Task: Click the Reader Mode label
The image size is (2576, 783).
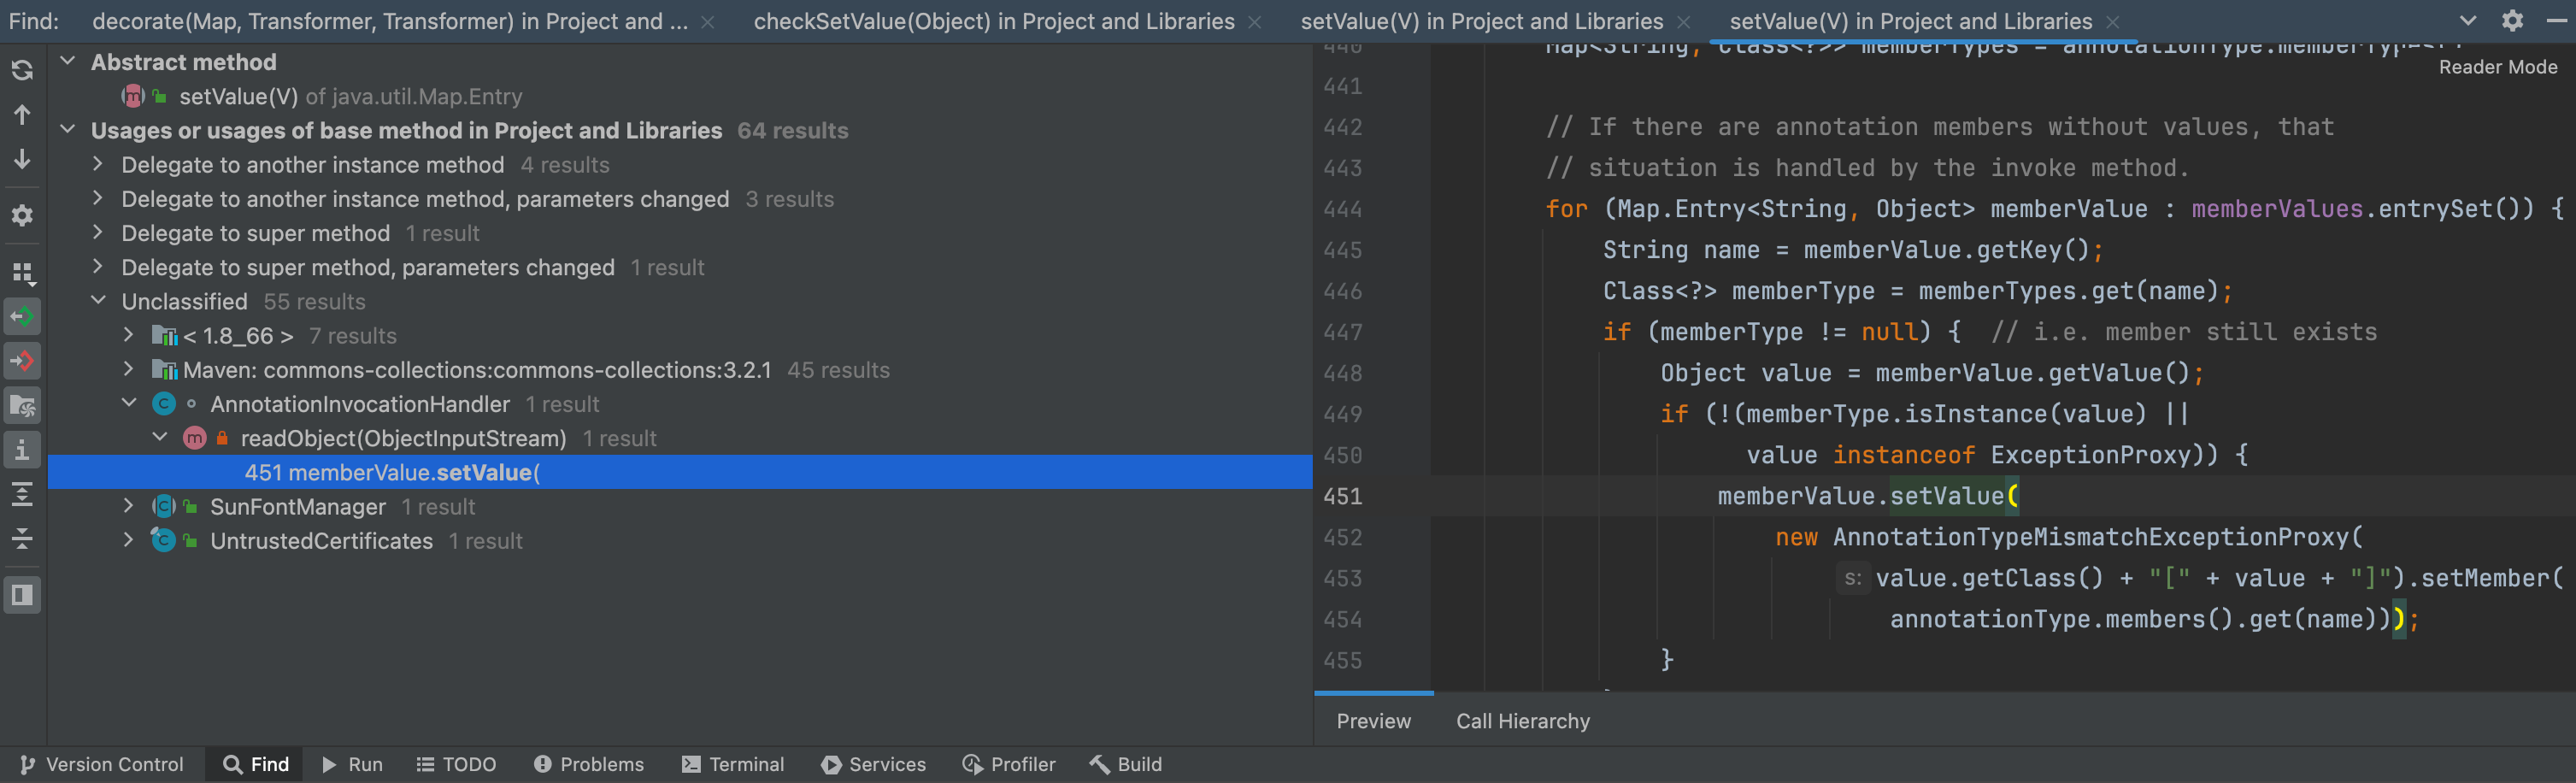Action: 2497,67
